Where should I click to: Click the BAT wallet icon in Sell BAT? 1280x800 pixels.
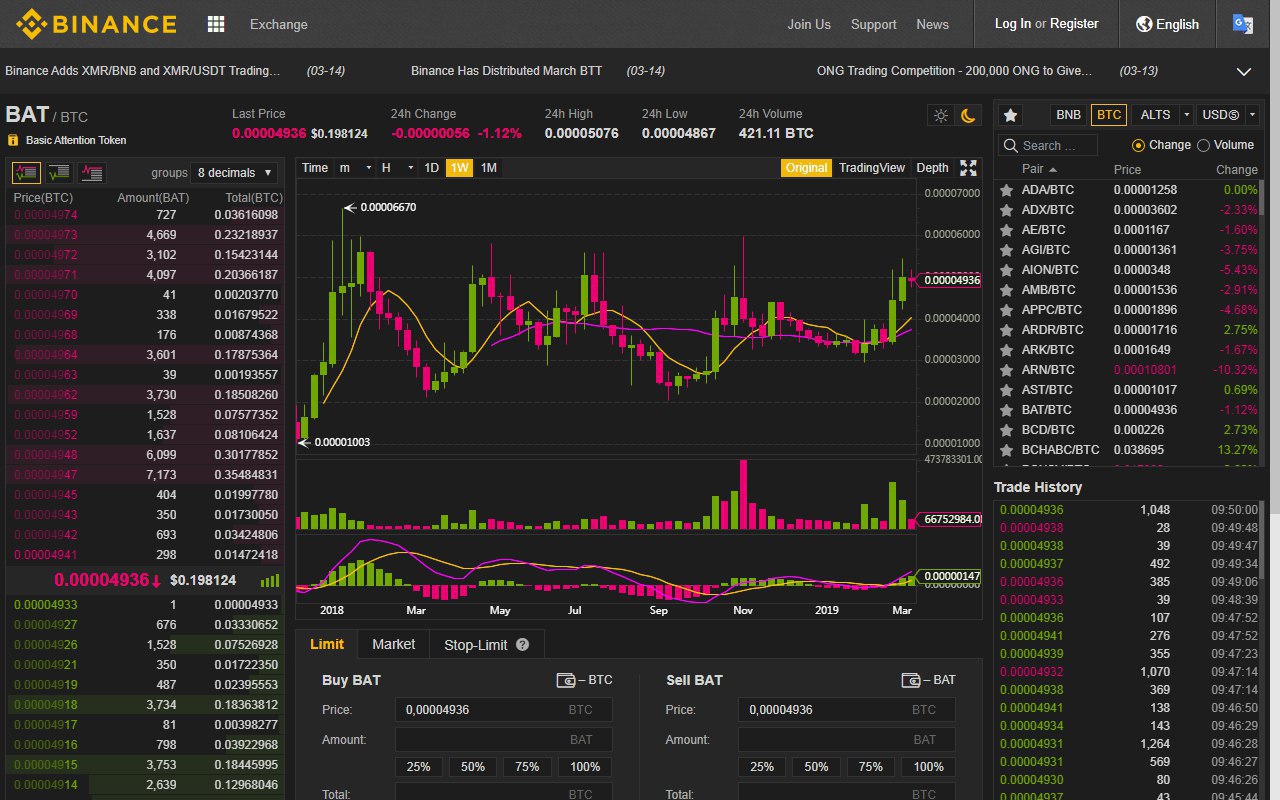[x=910, y=680]
